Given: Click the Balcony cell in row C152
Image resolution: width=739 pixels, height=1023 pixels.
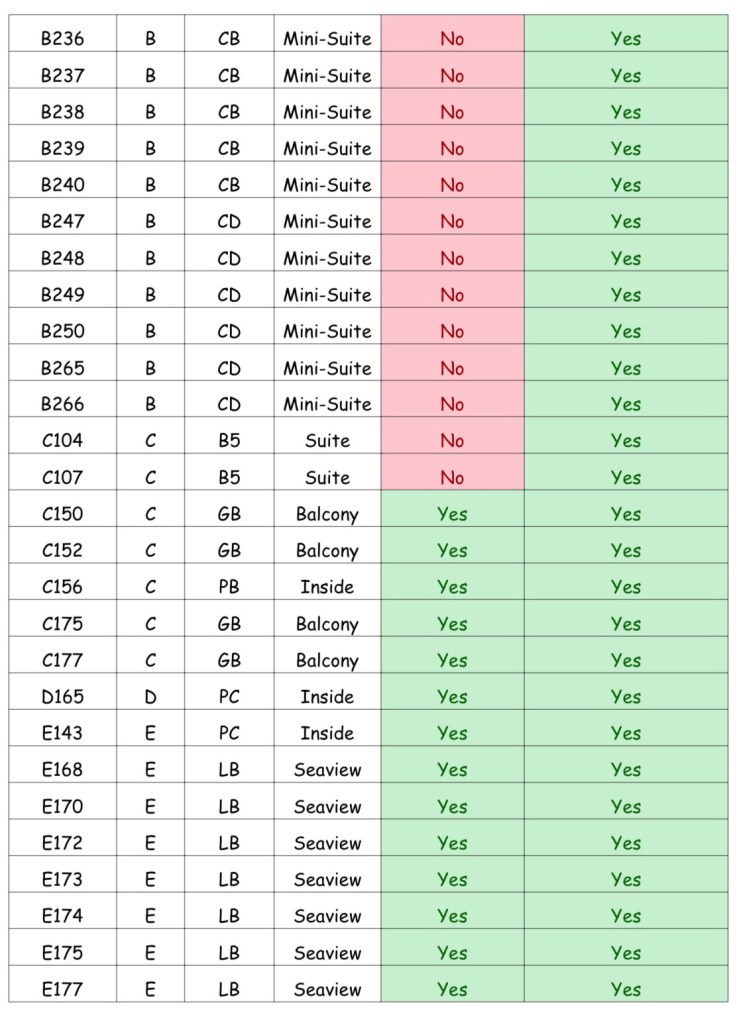Looking at the screenshot, I should pyautogui.click(x=327, y=551).
